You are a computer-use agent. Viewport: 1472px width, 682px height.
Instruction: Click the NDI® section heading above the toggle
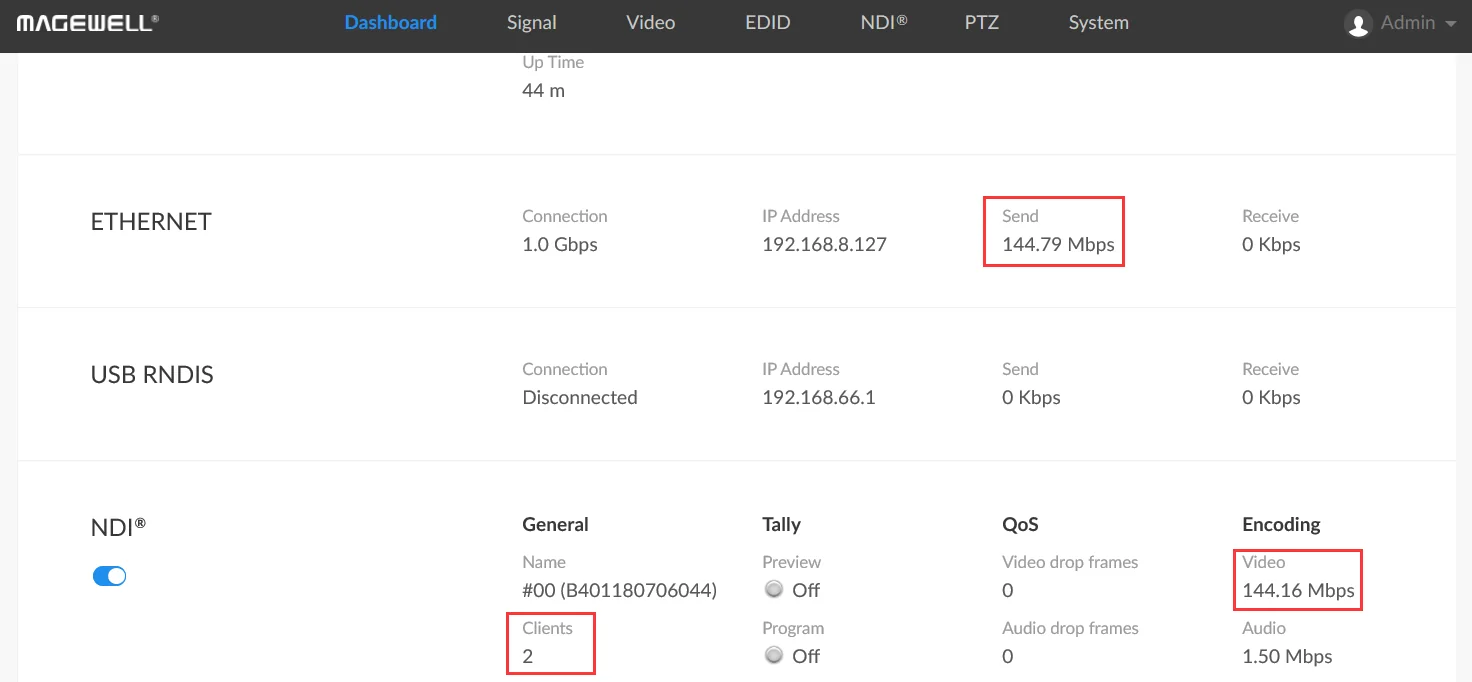pyautogui.click(x=119, y=528)
